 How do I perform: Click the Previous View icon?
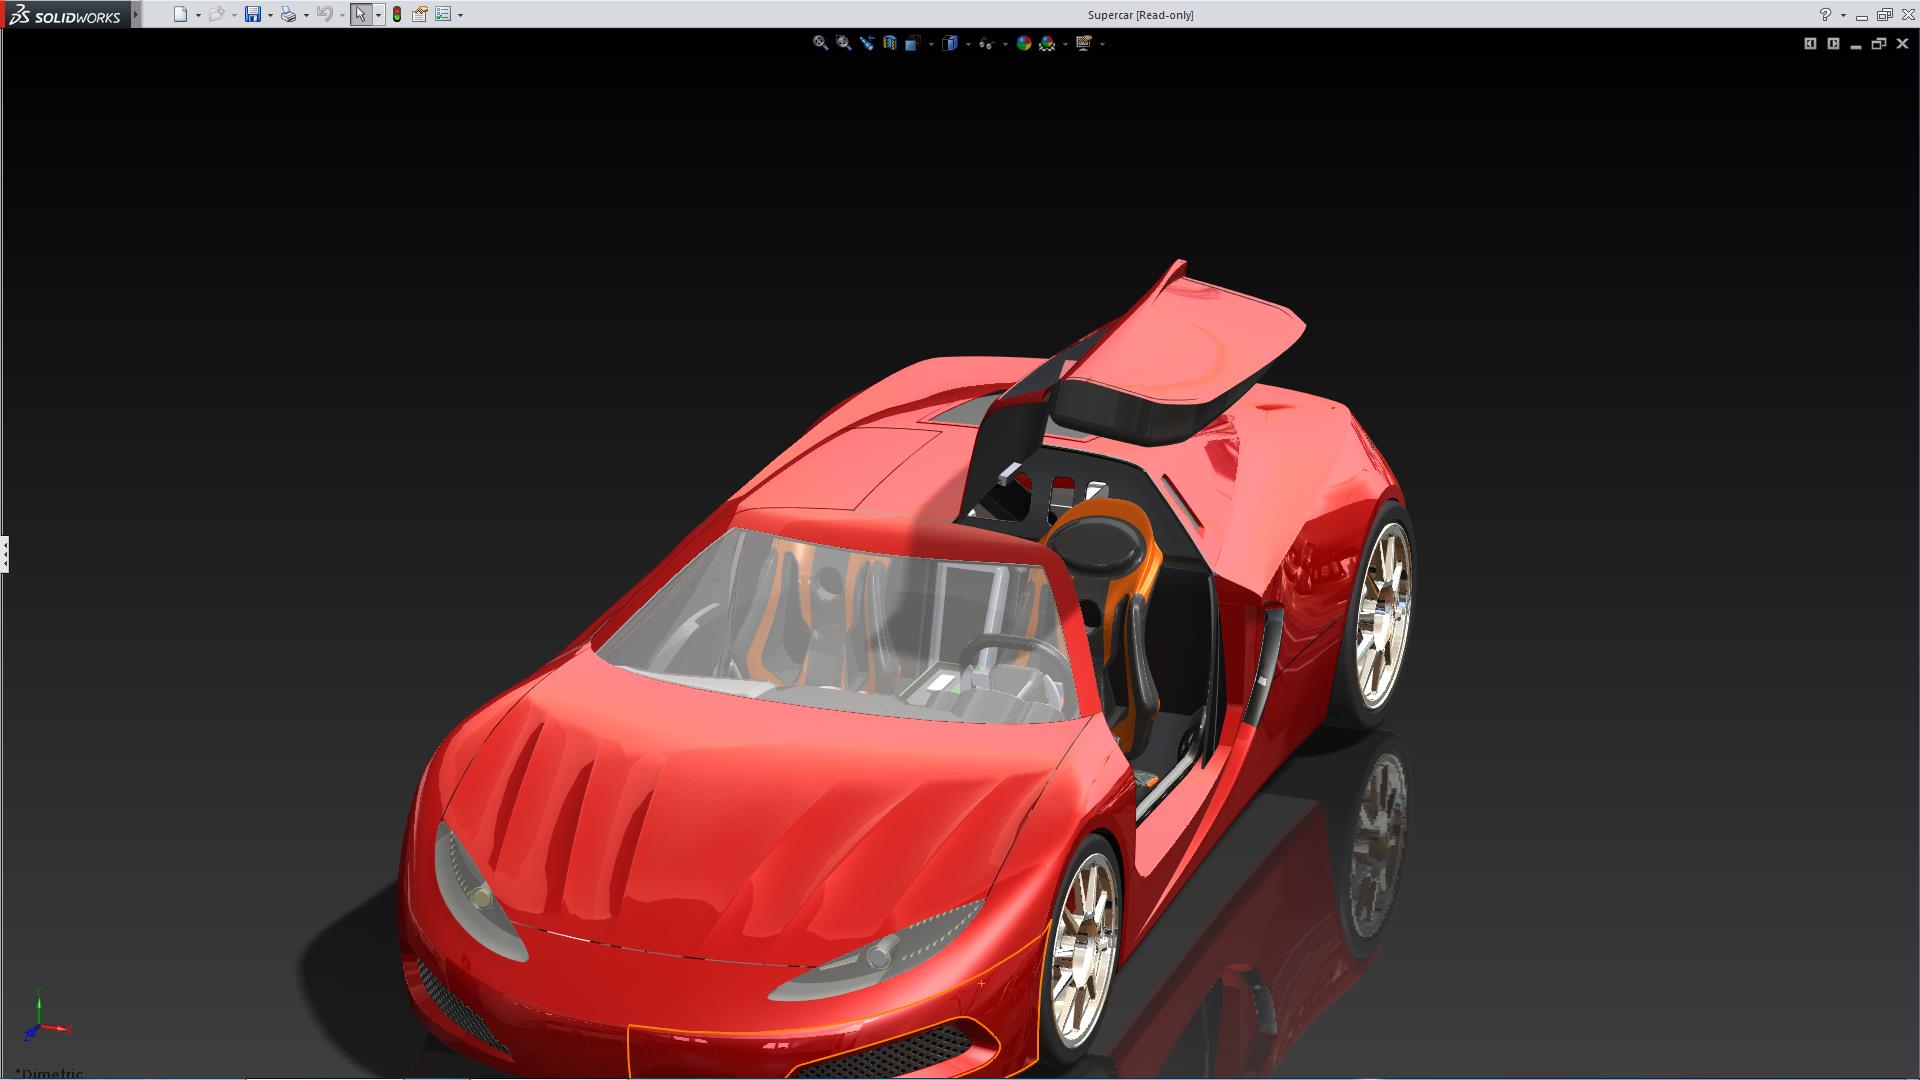click(866, 43)
